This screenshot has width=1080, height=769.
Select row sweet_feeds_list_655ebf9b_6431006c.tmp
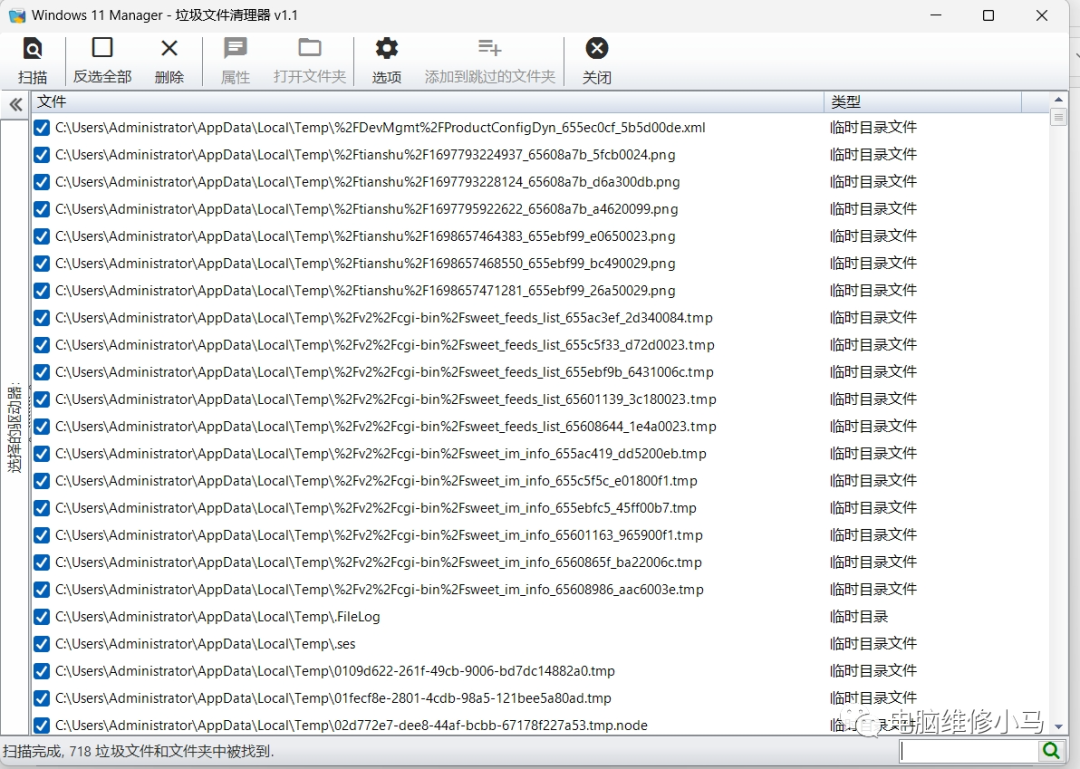tap(541, 372)
